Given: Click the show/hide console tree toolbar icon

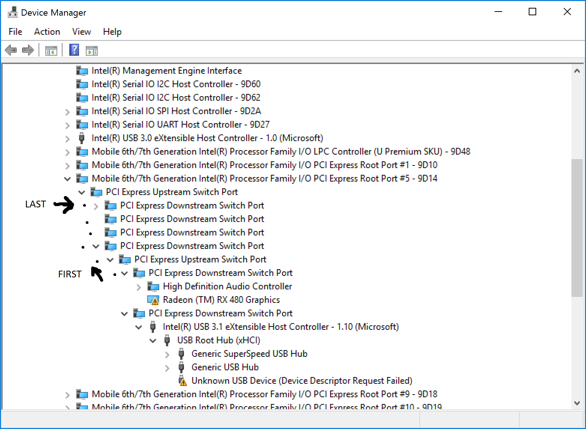Looking at the screenshot, I should [51, 50].
